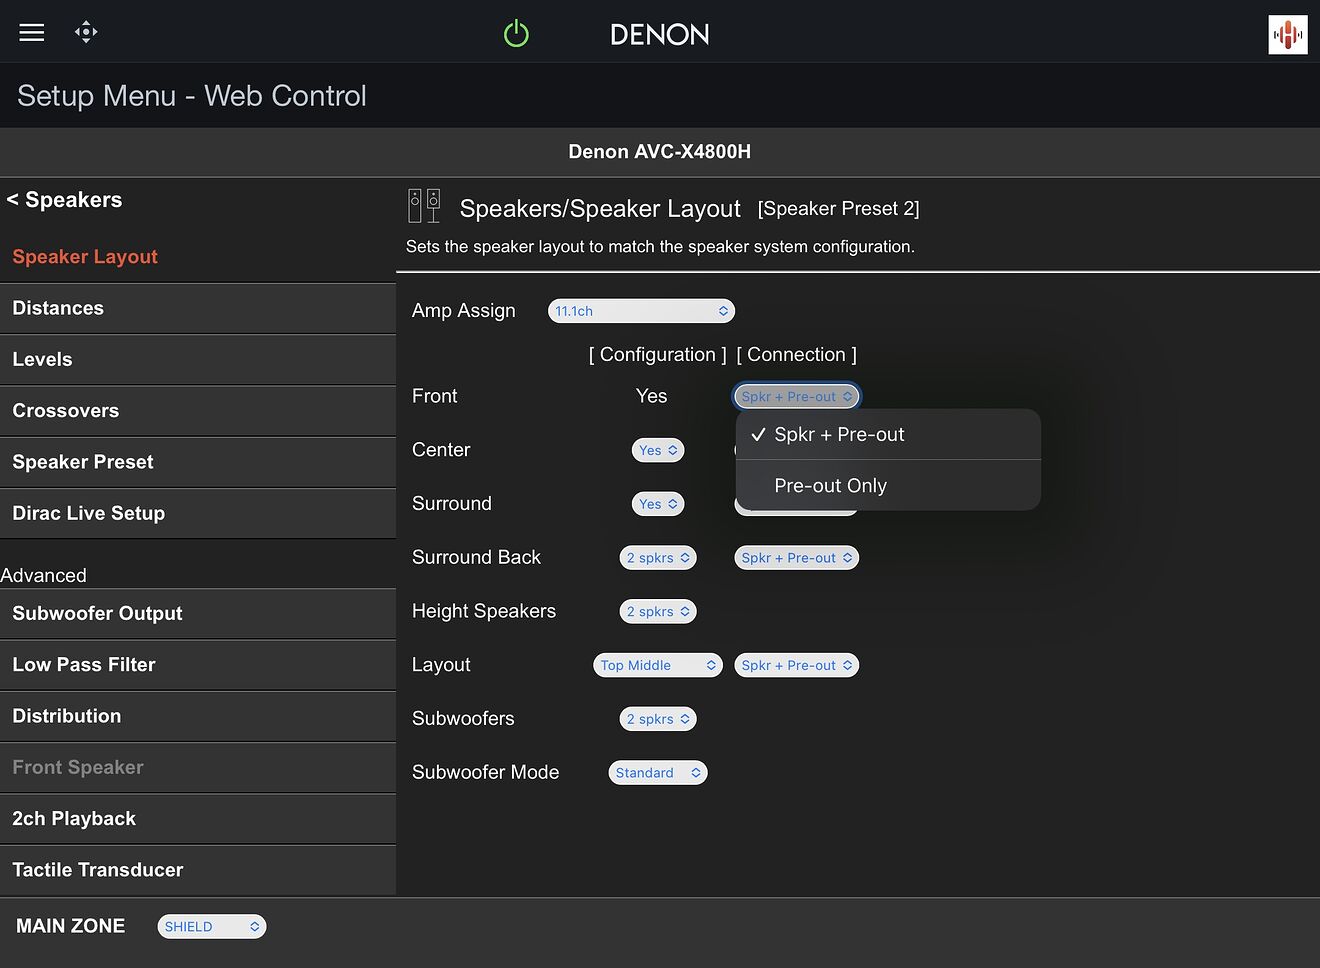The width and height of the screenshot is (1320, 968).
Task: Open the Amp Assign 11.1ch dropdown
Action: [641, 311]
